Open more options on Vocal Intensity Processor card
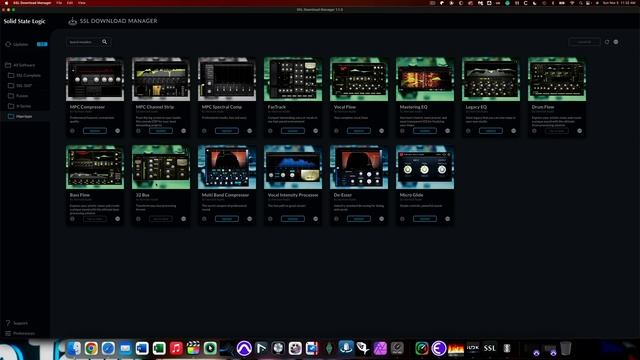The image size is (640, 360). coord(316,219)
